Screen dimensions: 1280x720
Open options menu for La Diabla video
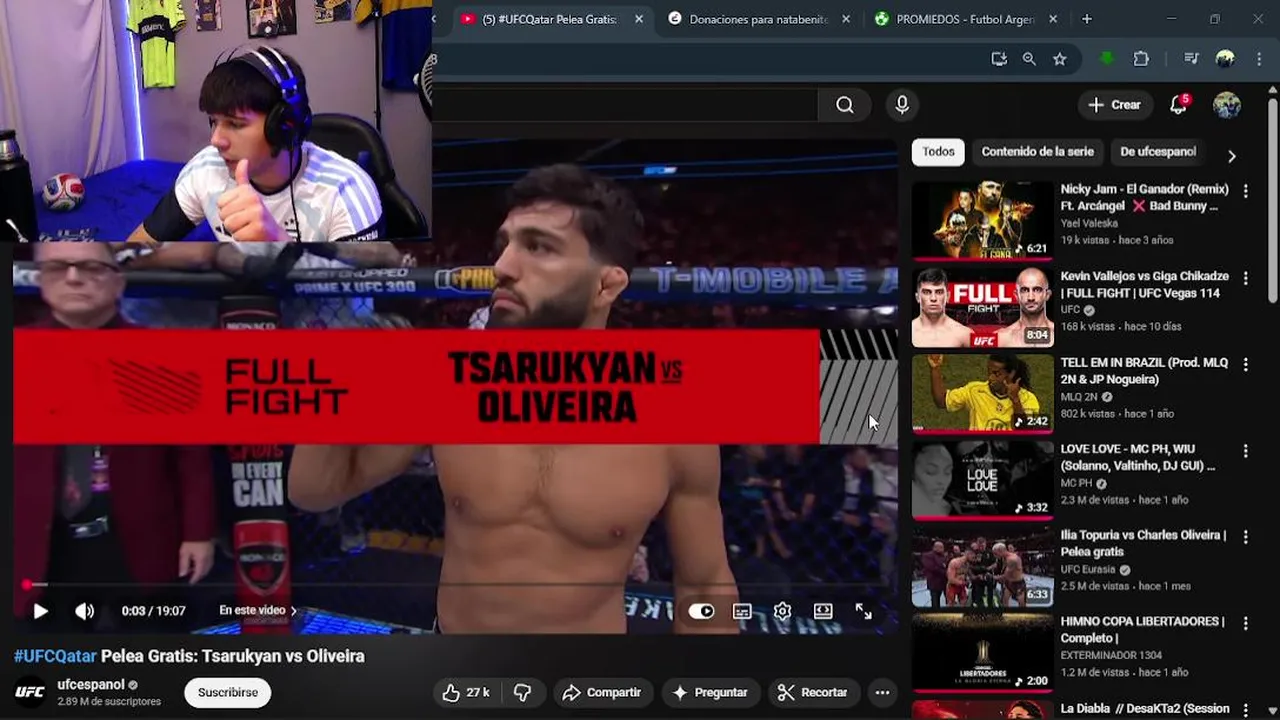pyautogui.click(x=1246, y=709)
